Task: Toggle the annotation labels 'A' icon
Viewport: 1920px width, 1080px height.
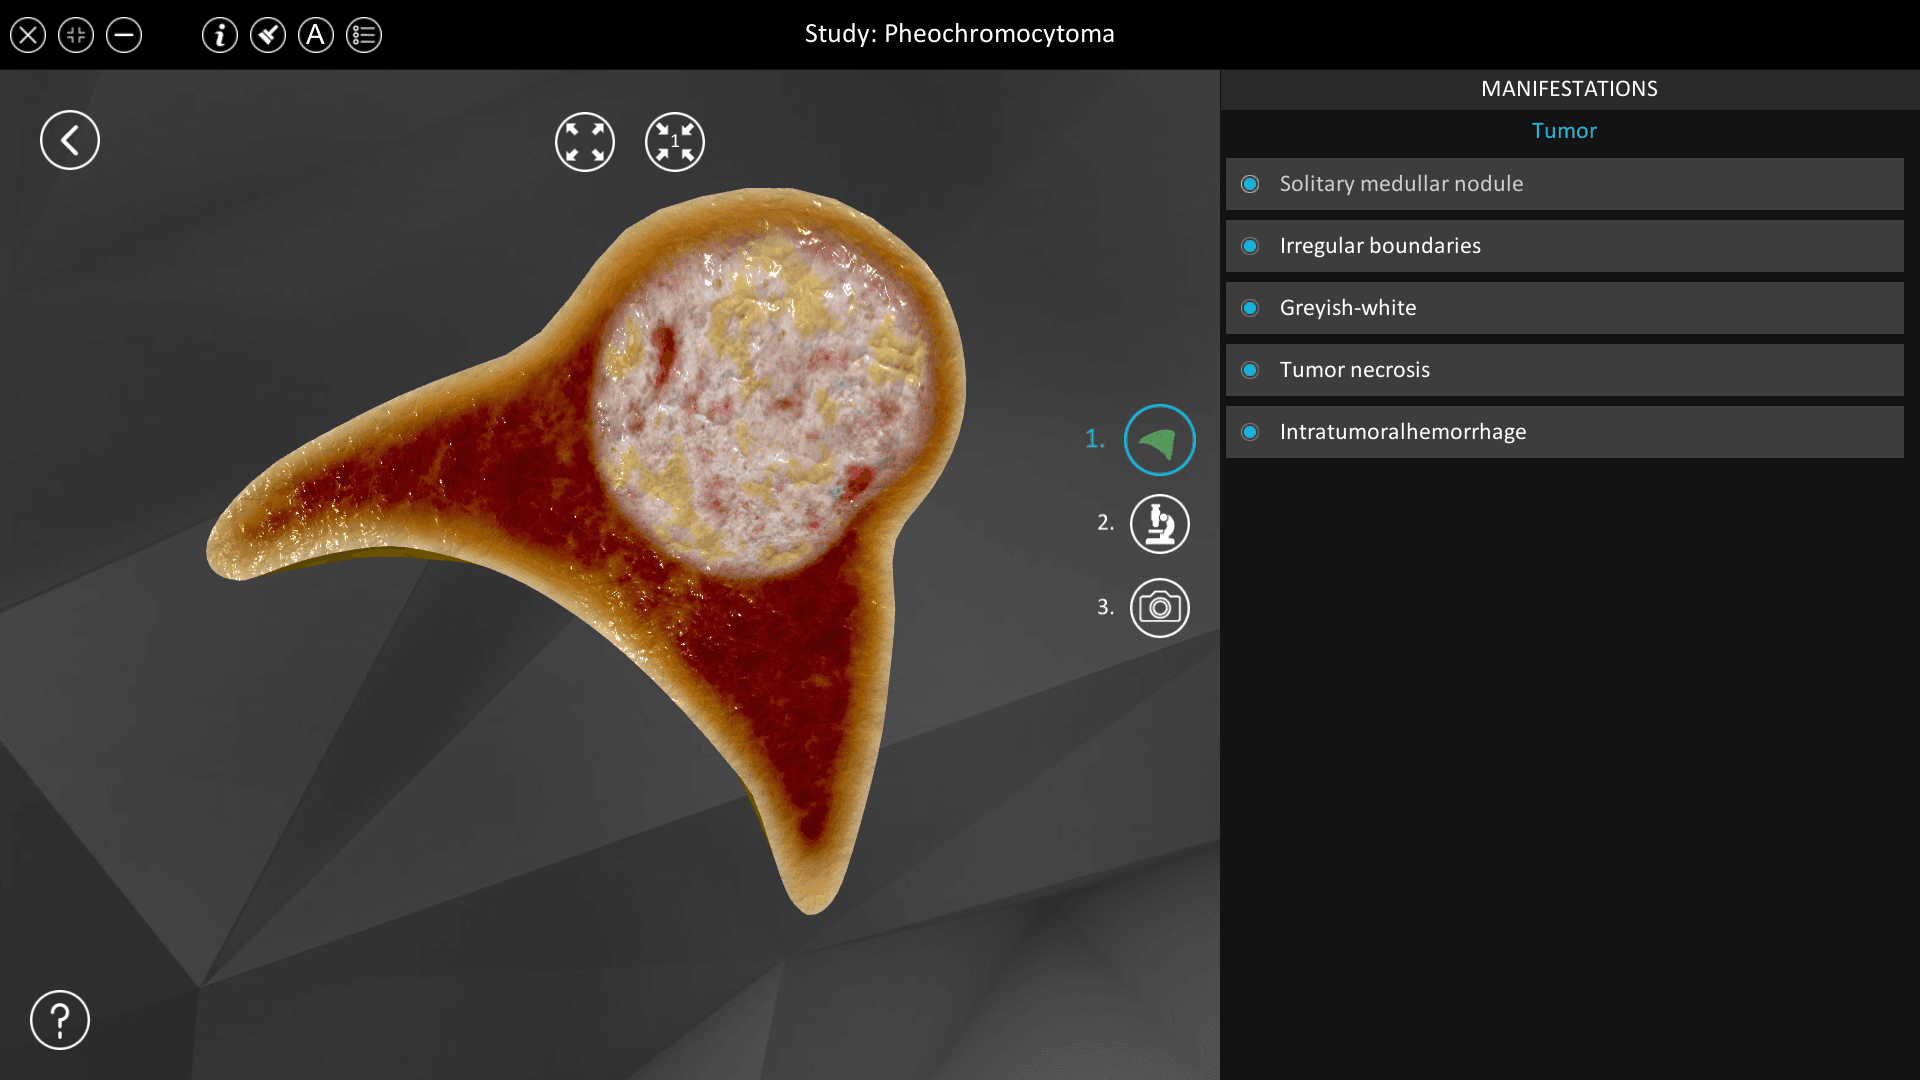Action: pyautogui.click(x=316, y=35)
